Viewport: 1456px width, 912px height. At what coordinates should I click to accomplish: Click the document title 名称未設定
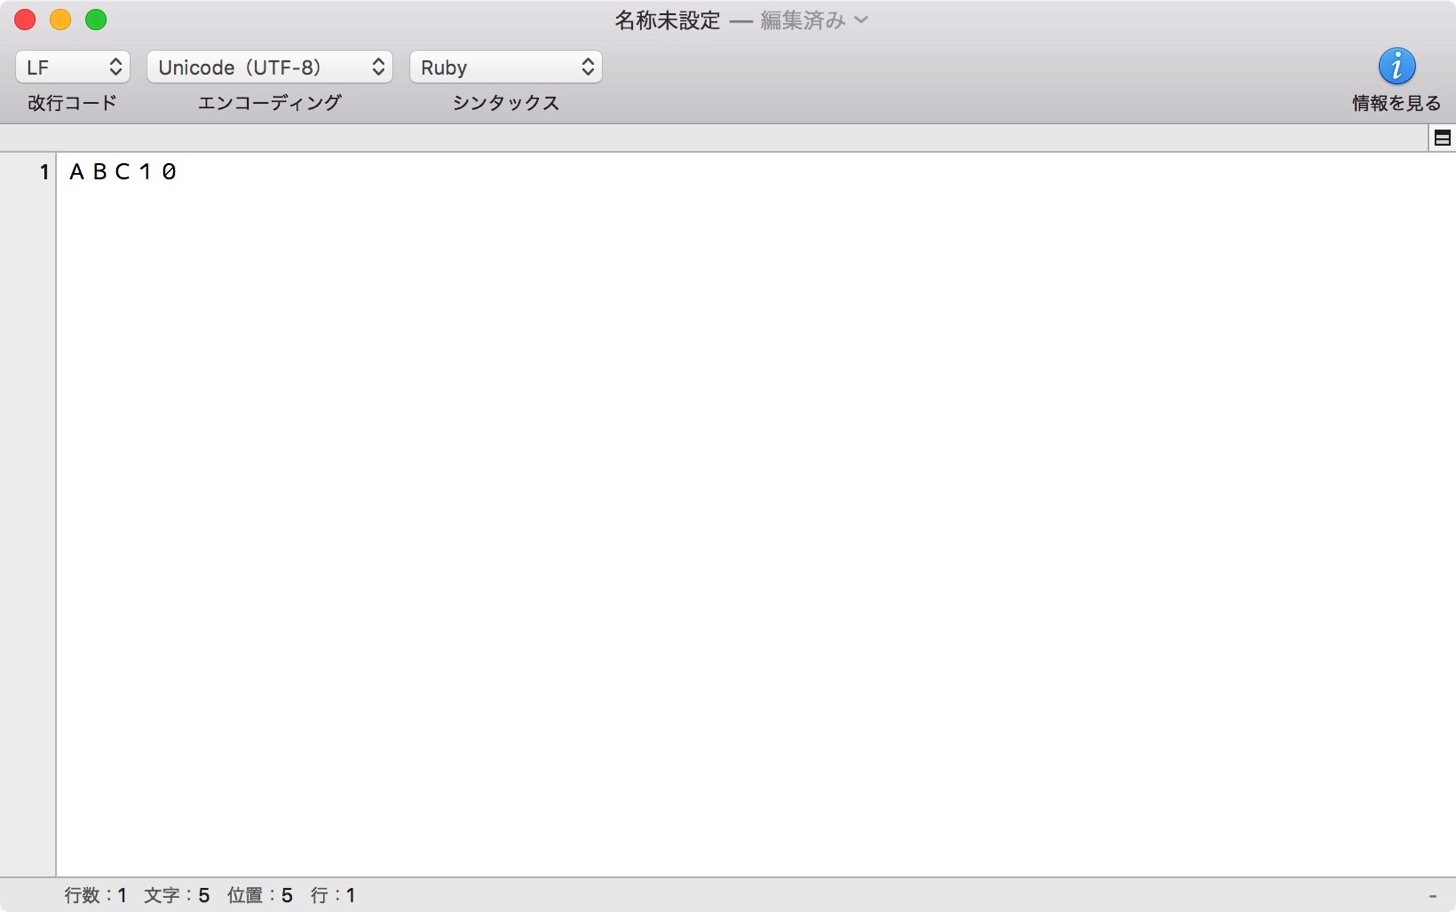point(667,20)
